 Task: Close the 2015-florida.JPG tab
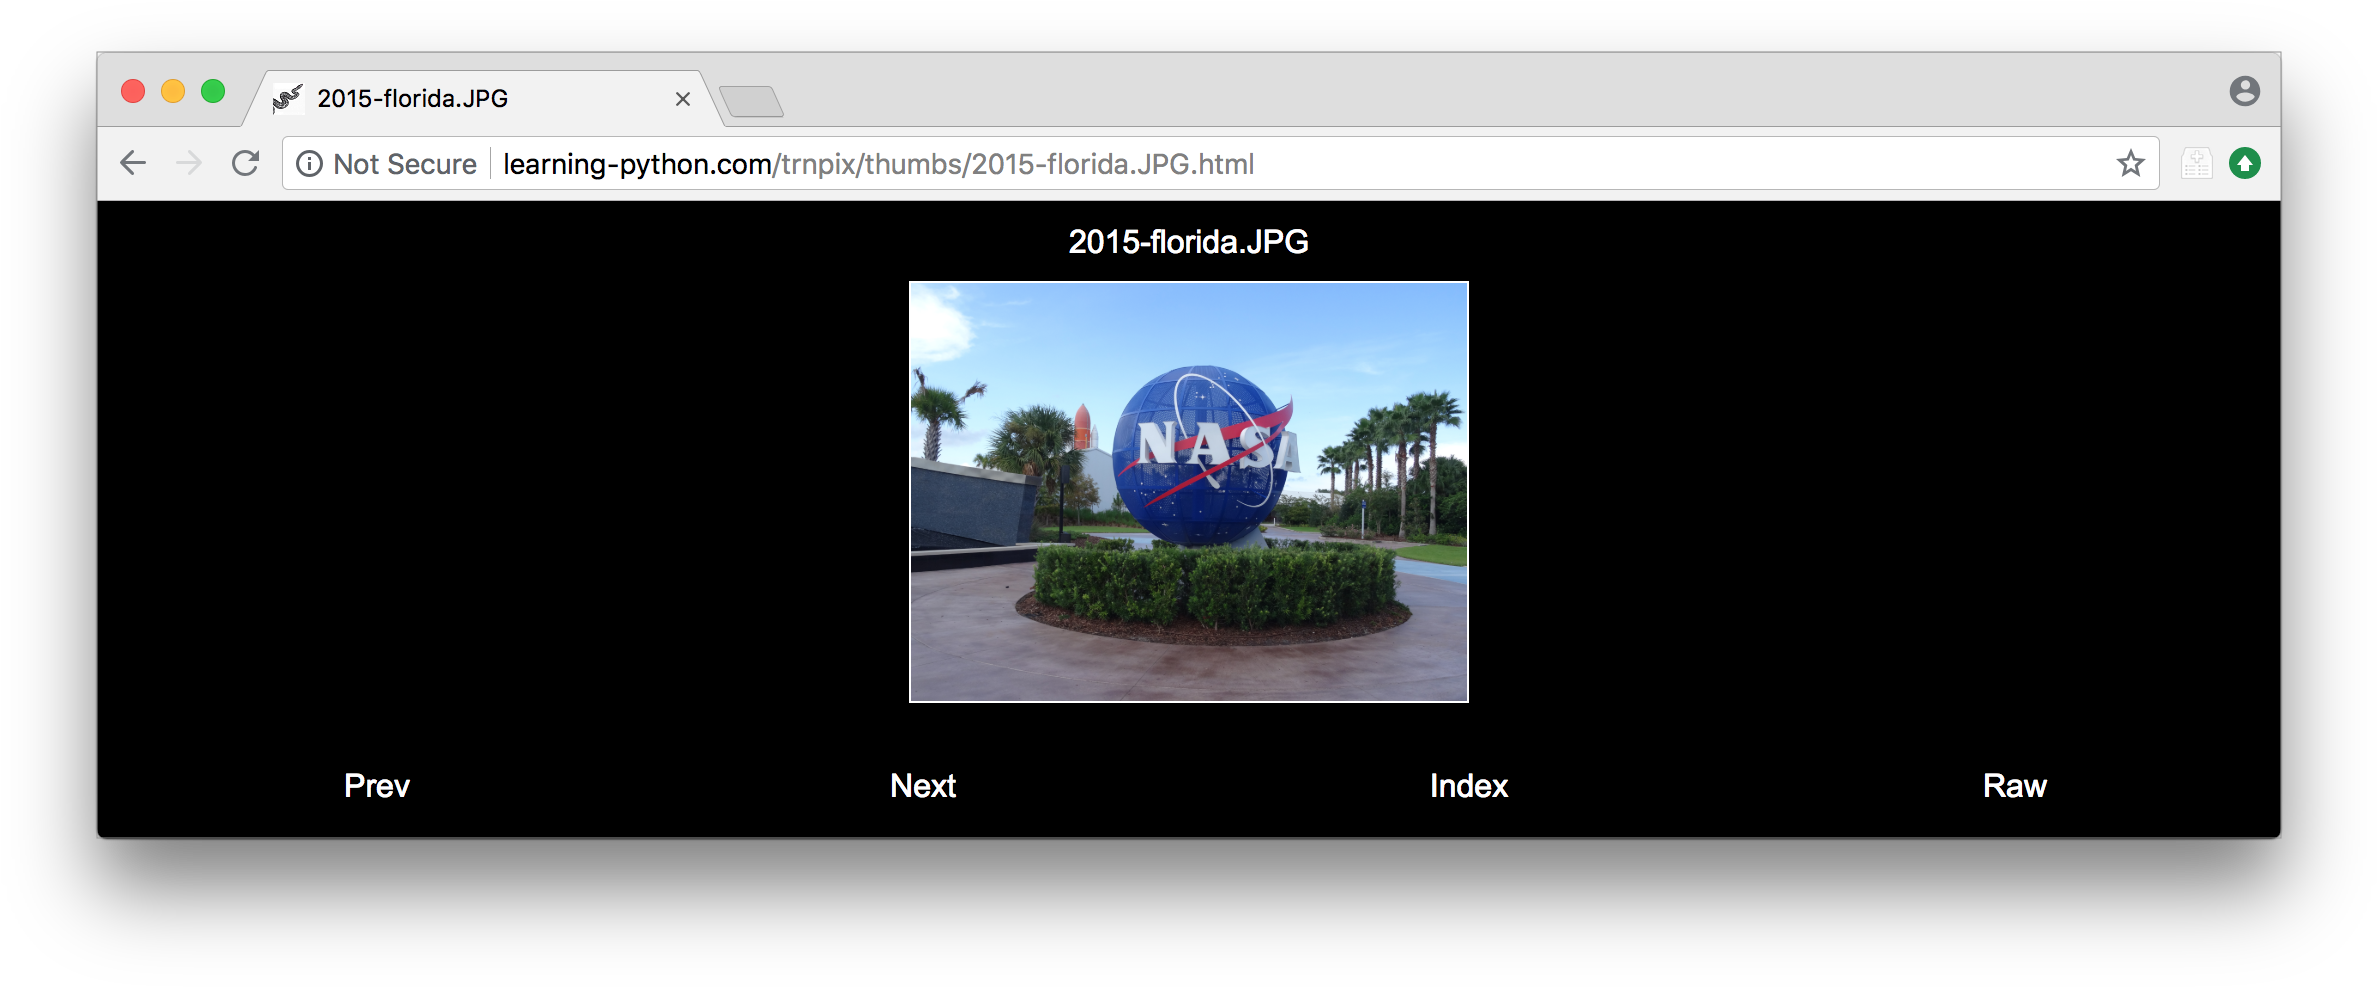(x=683, y=99)
